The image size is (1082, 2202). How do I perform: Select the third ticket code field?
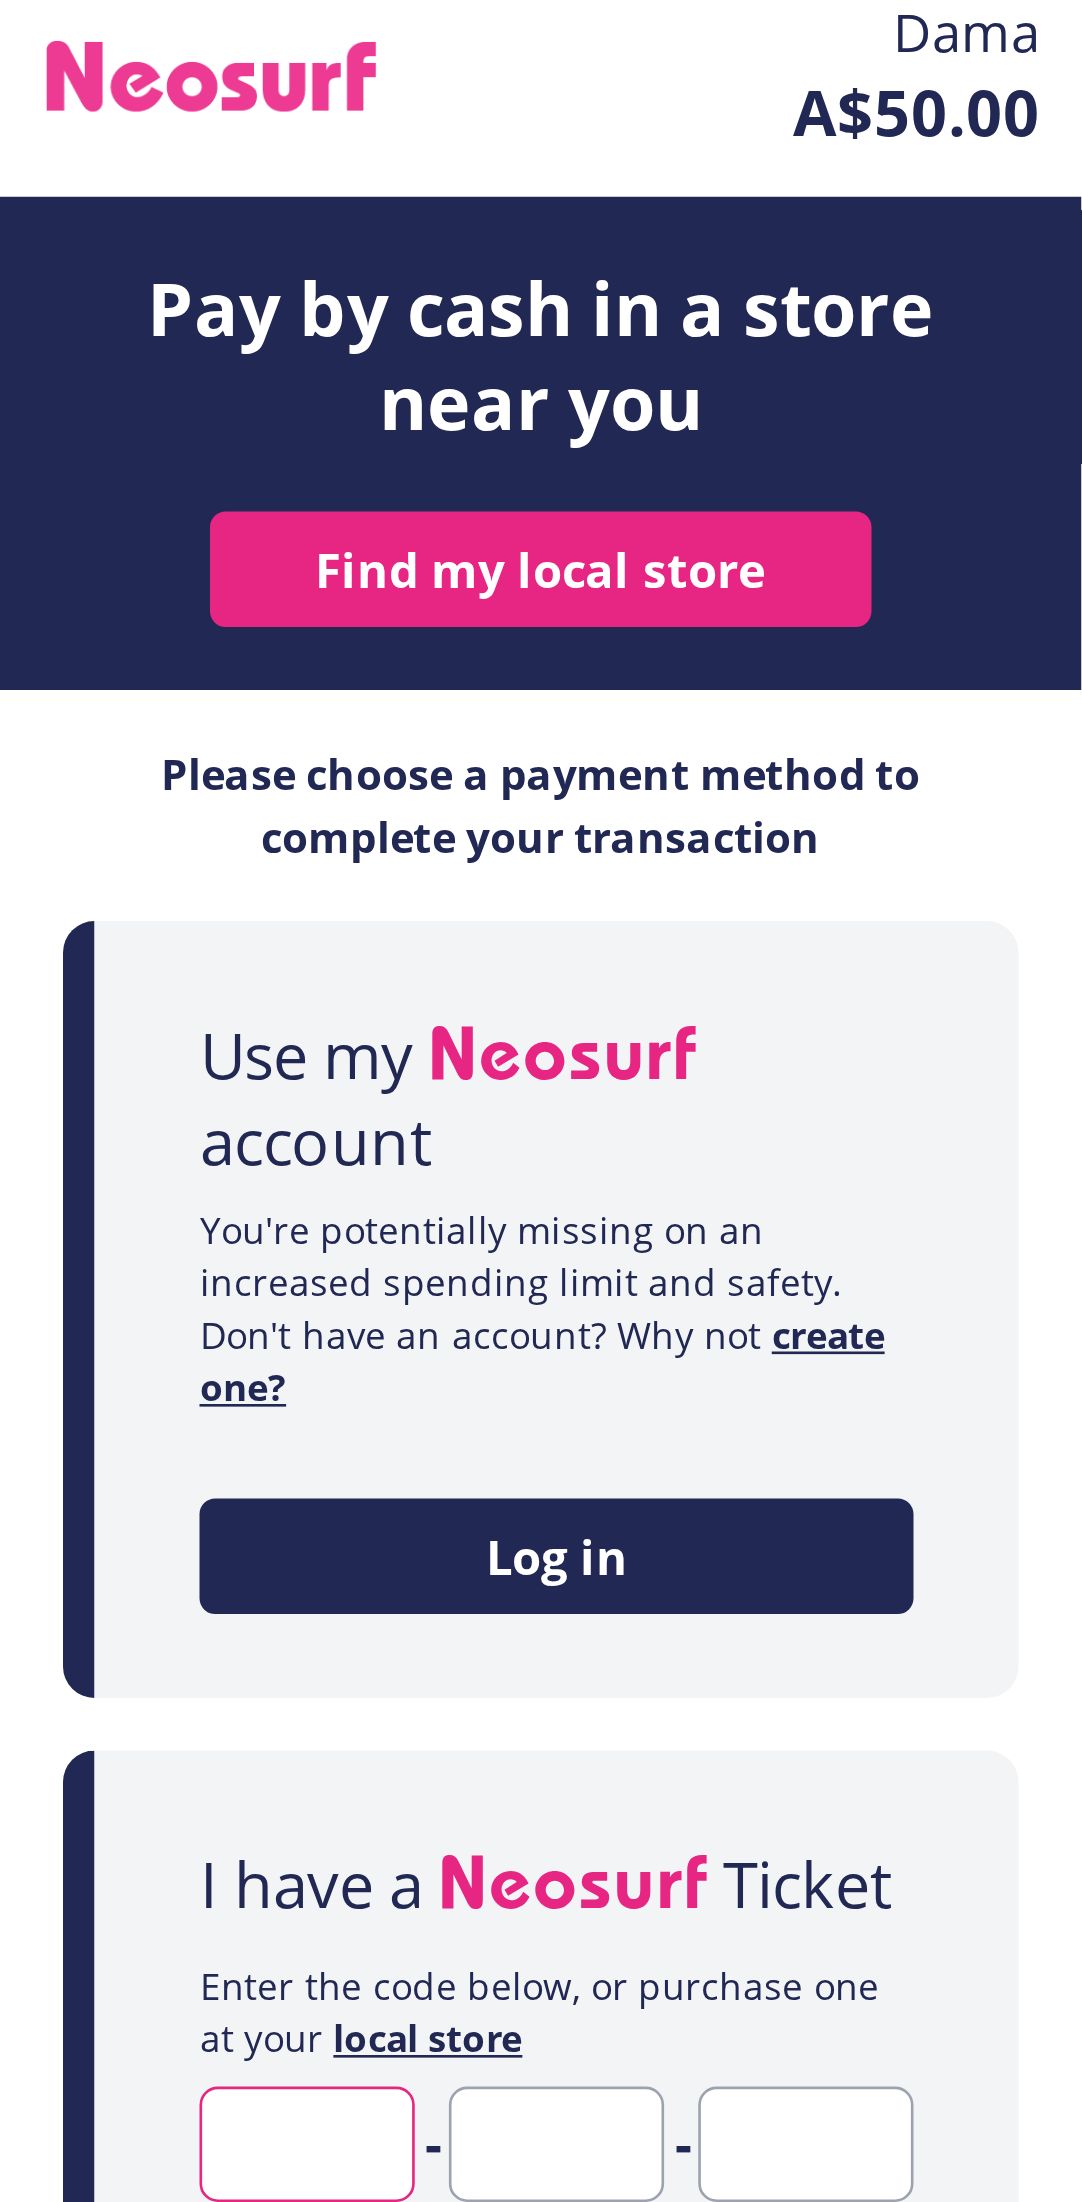coord(805,2144)
